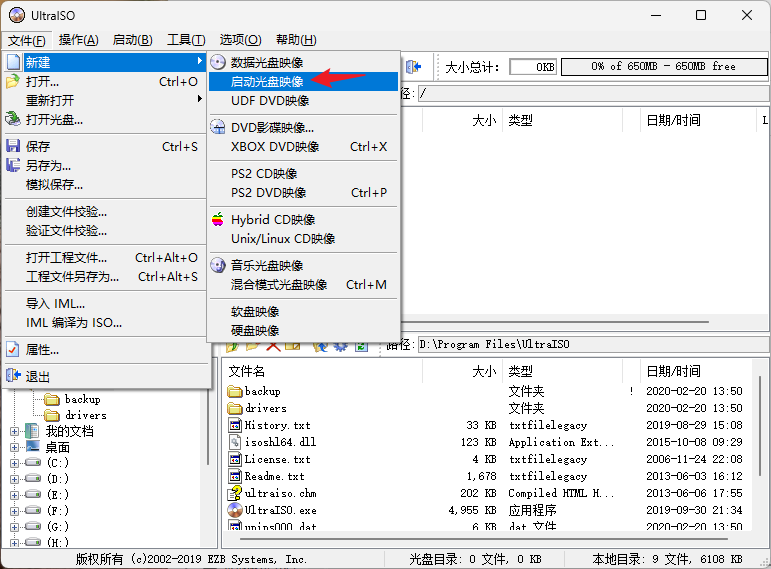771x569 pixels.
Task: Open the 帮助(H) menu
Action: click(296, 40)
